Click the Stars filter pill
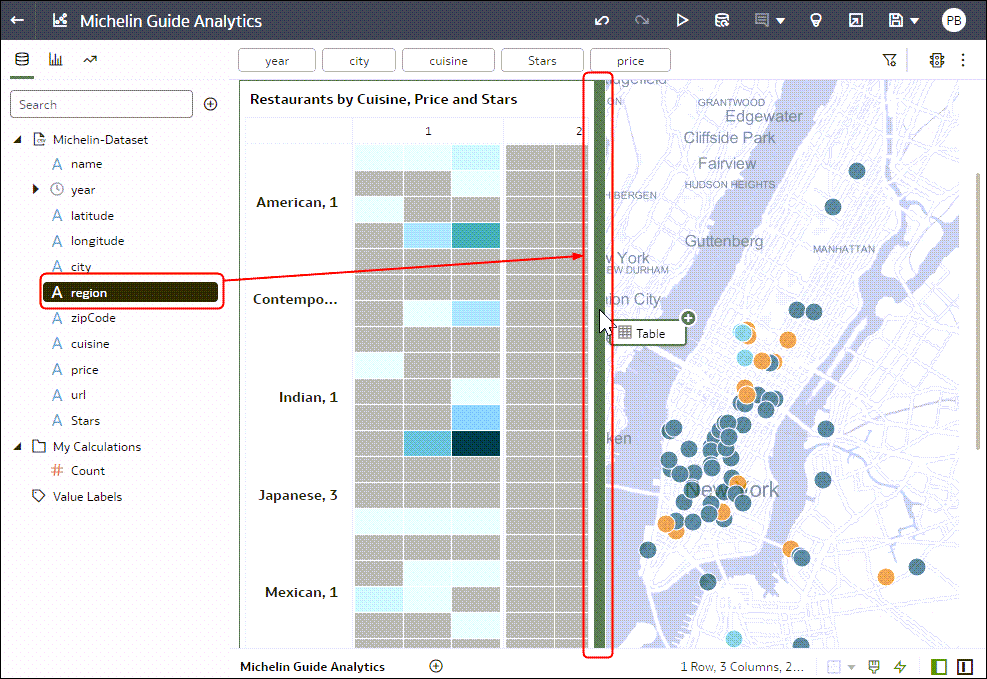 [x=542, y=60]
